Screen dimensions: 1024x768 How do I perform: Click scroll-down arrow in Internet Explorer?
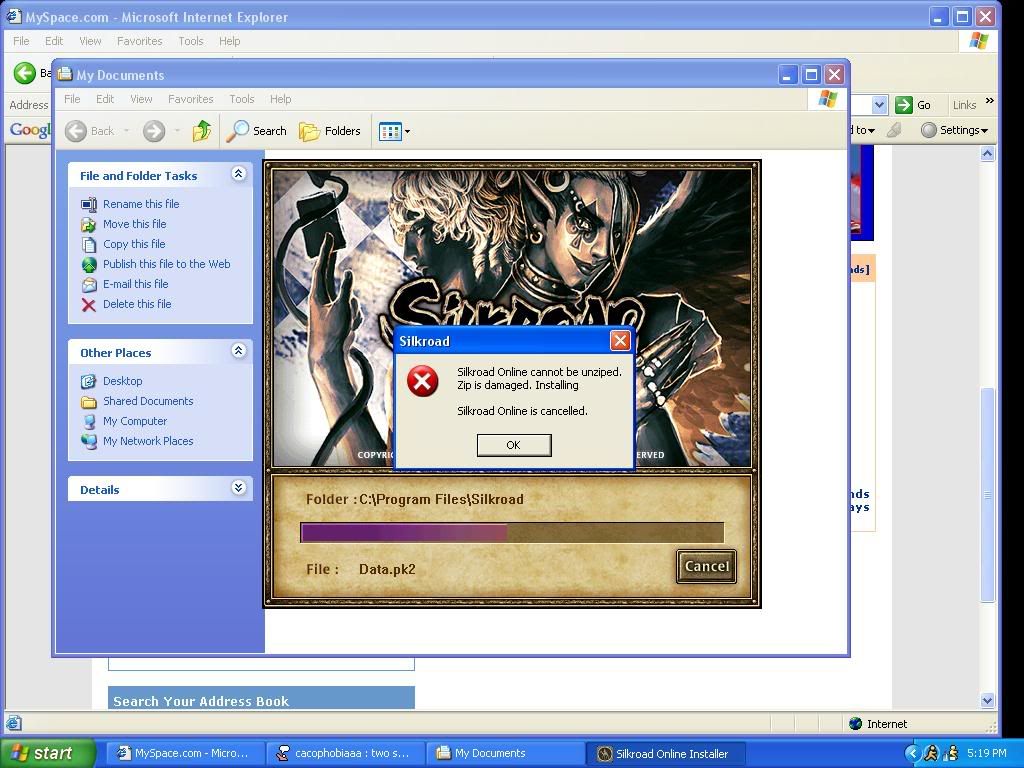[987, 700]
